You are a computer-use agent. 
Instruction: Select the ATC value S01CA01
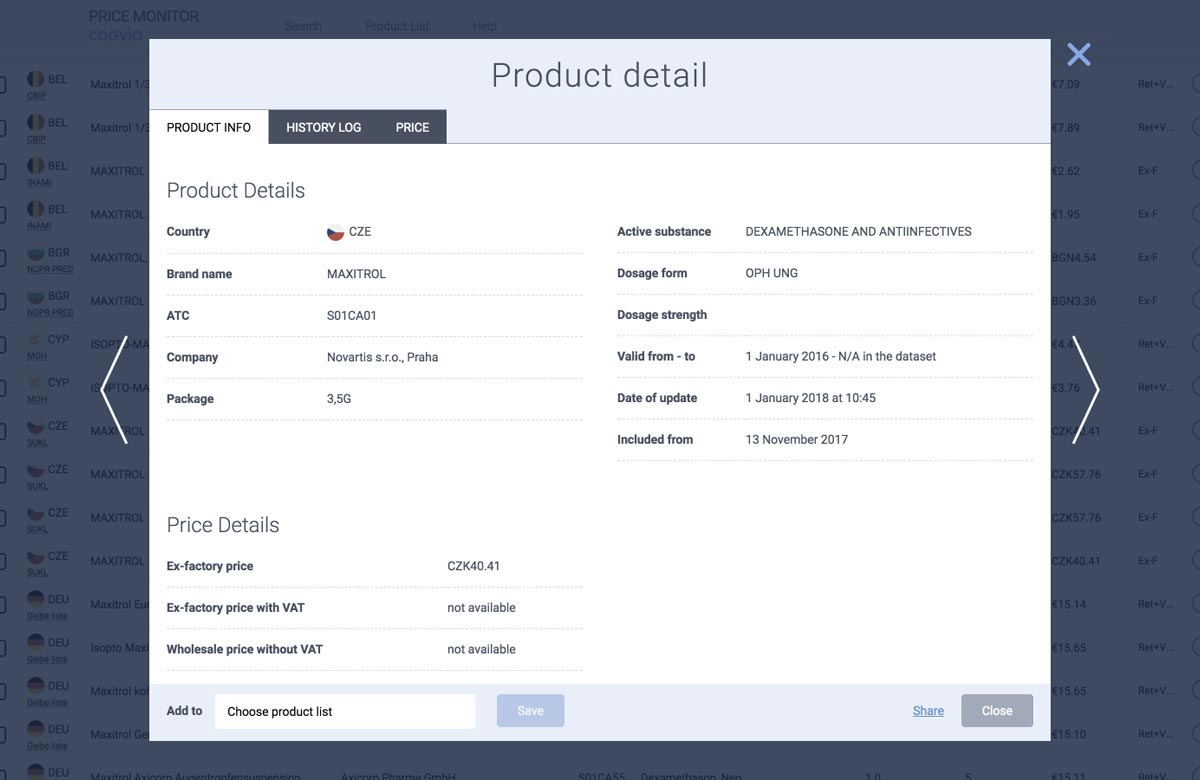tap(352, 316)
